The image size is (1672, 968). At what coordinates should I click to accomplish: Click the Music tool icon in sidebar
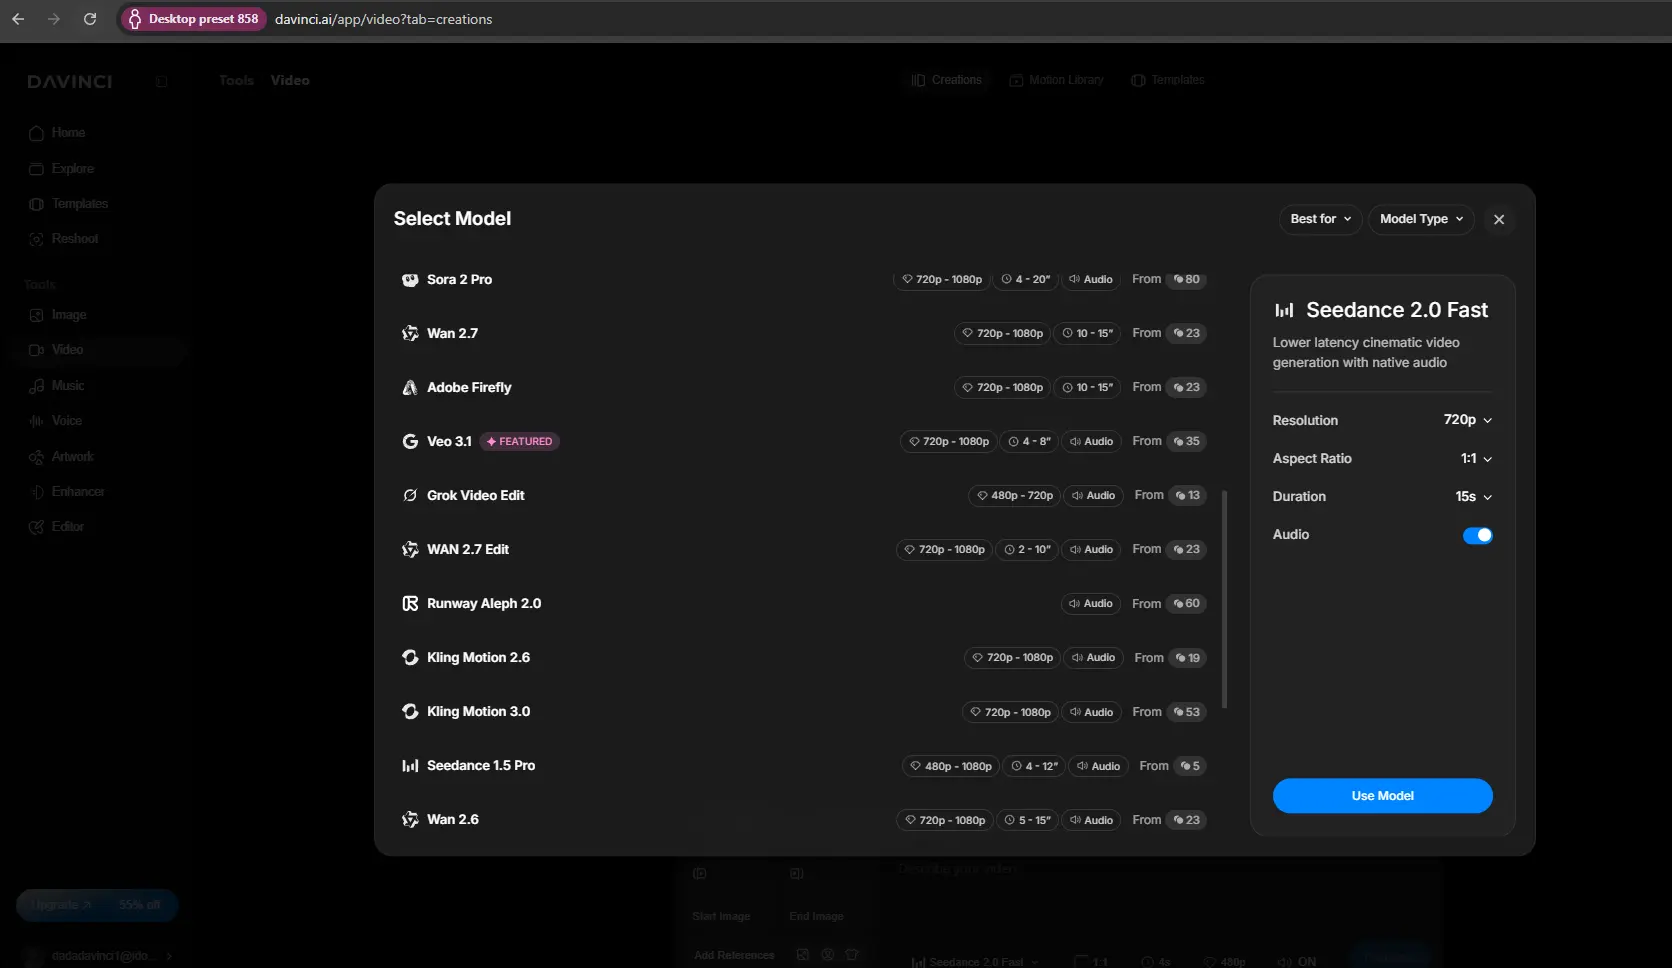(x=37, y=386)
